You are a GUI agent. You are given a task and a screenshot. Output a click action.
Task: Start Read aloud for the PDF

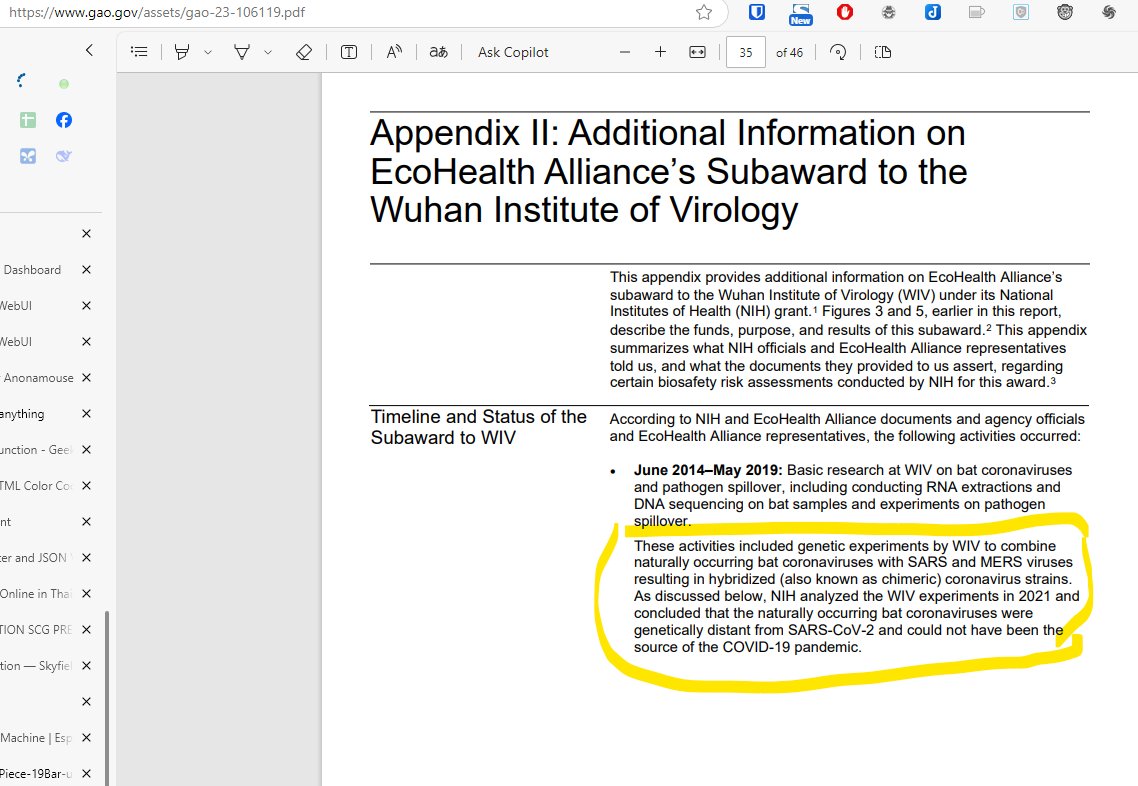[394, 52]
